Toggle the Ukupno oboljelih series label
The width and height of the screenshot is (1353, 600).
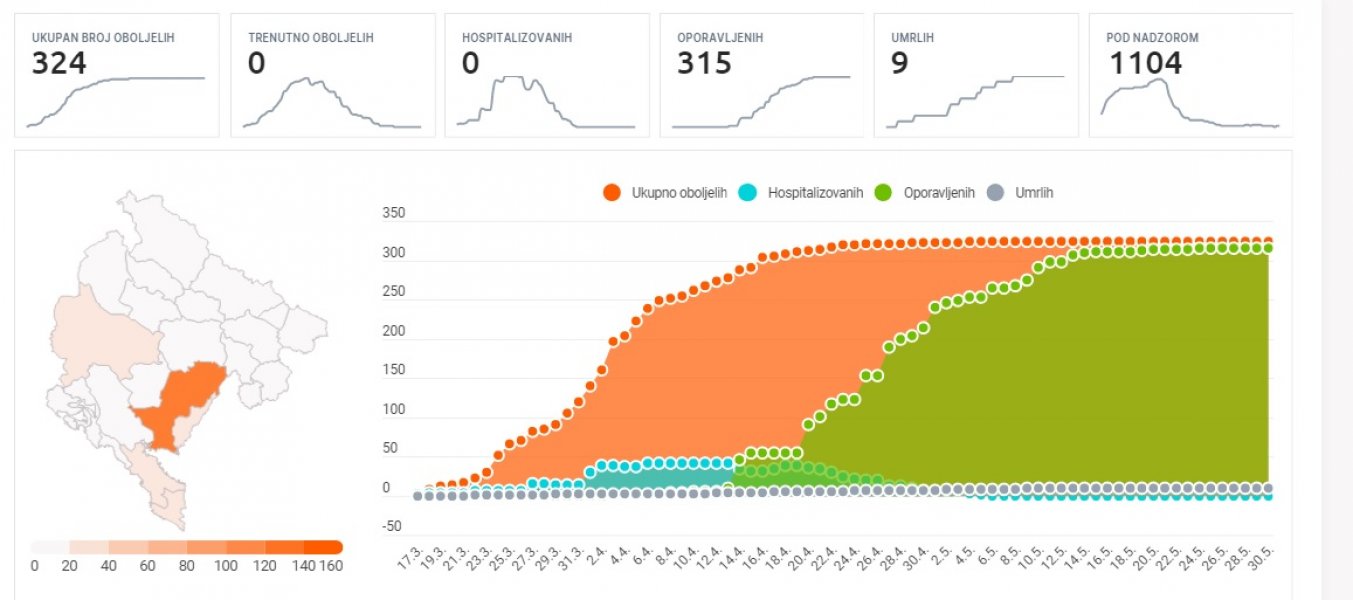tap(680, 193)
